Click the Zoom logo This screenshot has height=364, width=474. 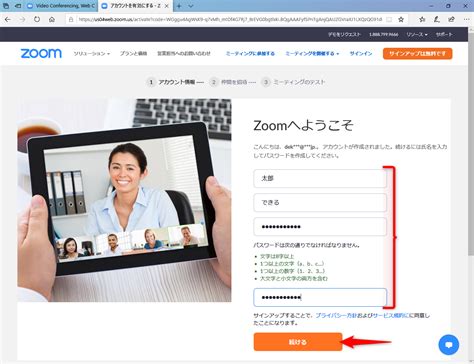(41, 53)
